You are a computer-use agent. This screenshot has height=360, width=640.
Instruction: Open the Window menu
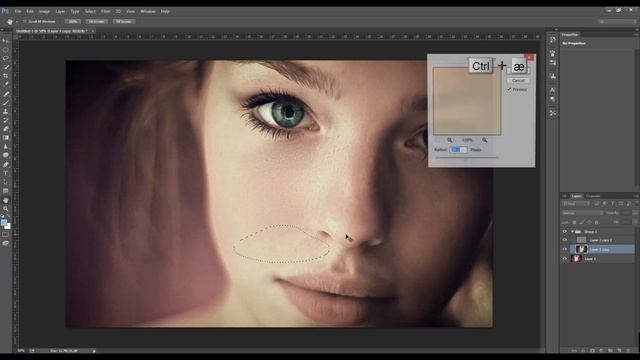[148, 11]
